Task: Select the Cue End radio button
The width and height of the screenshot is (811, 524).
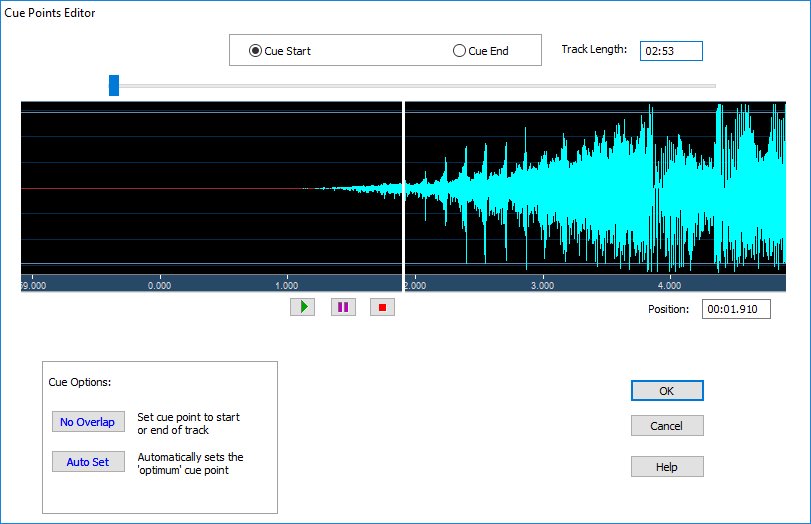Action: [x=480, y=51]
